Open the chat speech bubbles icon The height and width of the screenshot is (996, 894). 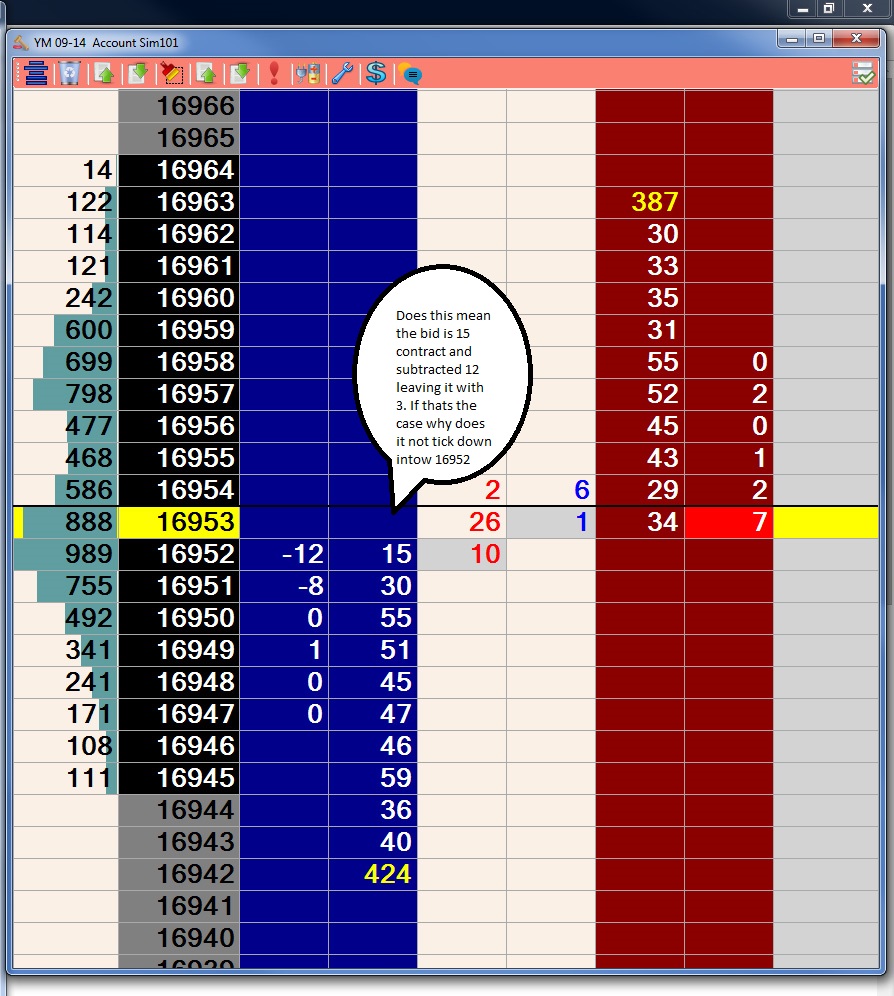[410, 74]
